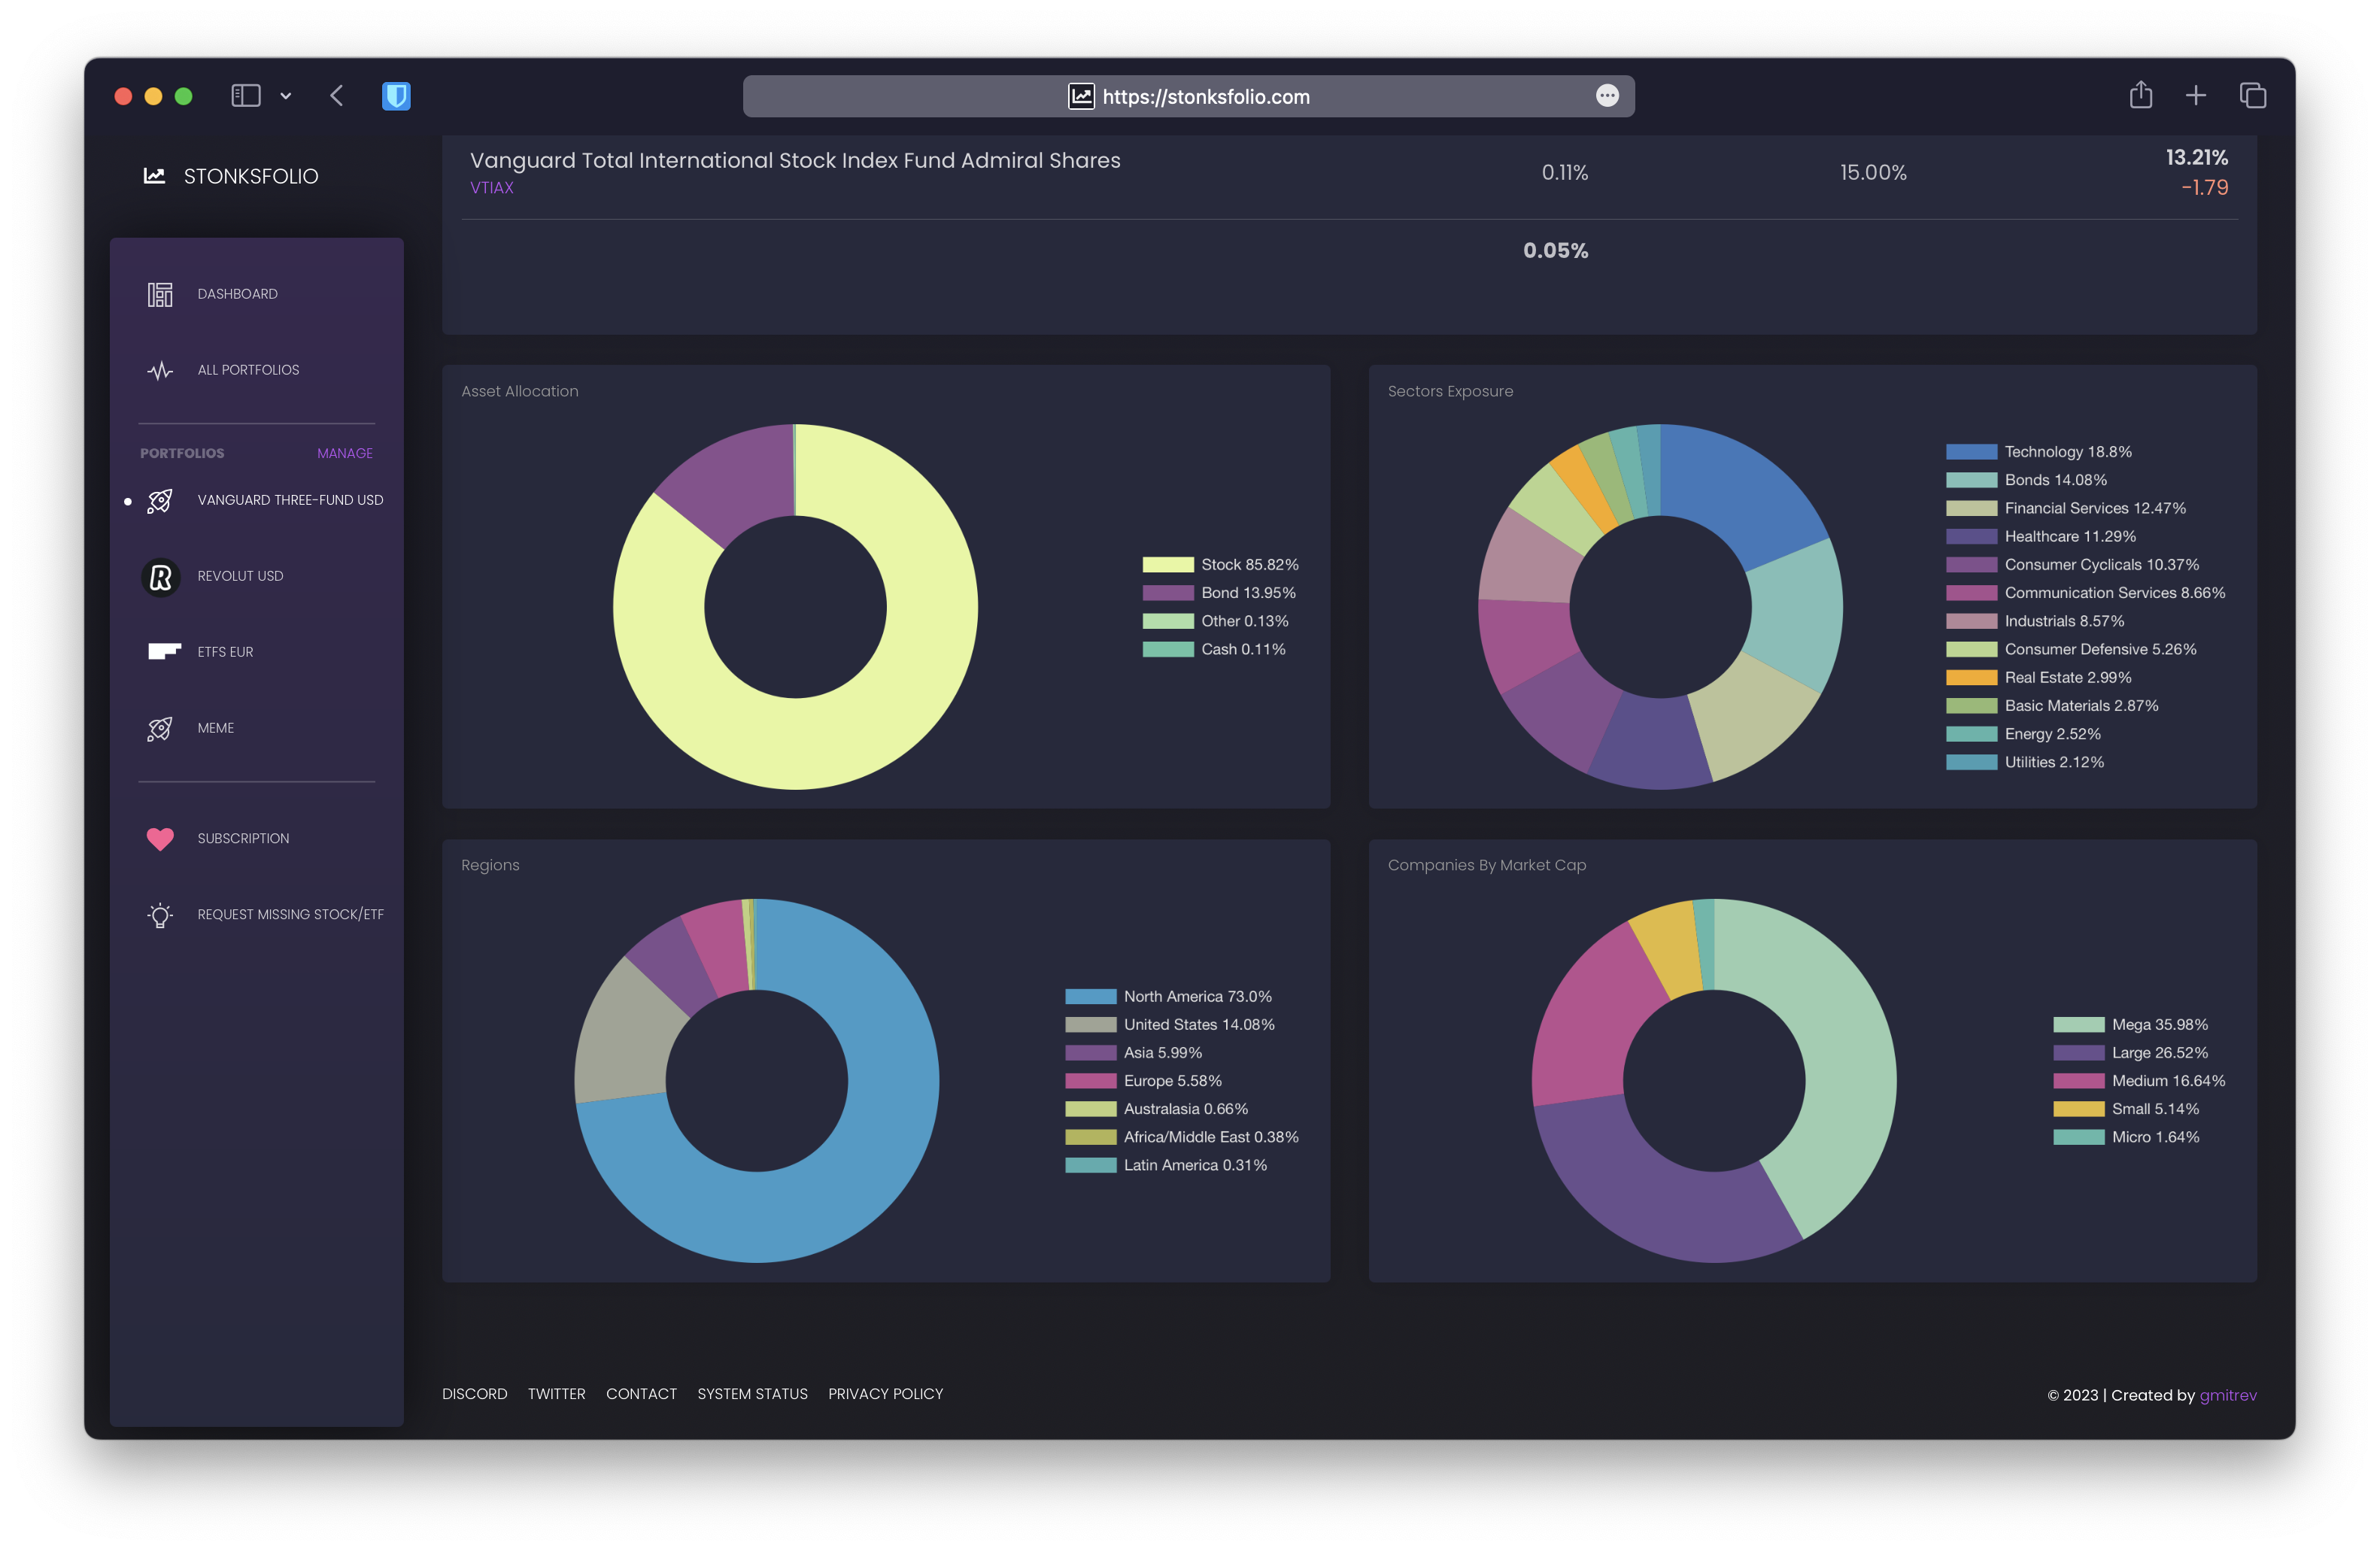Image resolution: width=2380 pixels, height=1551 pixels.
Task: Click the Cash 0.11% legend label
Action: click(1243, 650)
